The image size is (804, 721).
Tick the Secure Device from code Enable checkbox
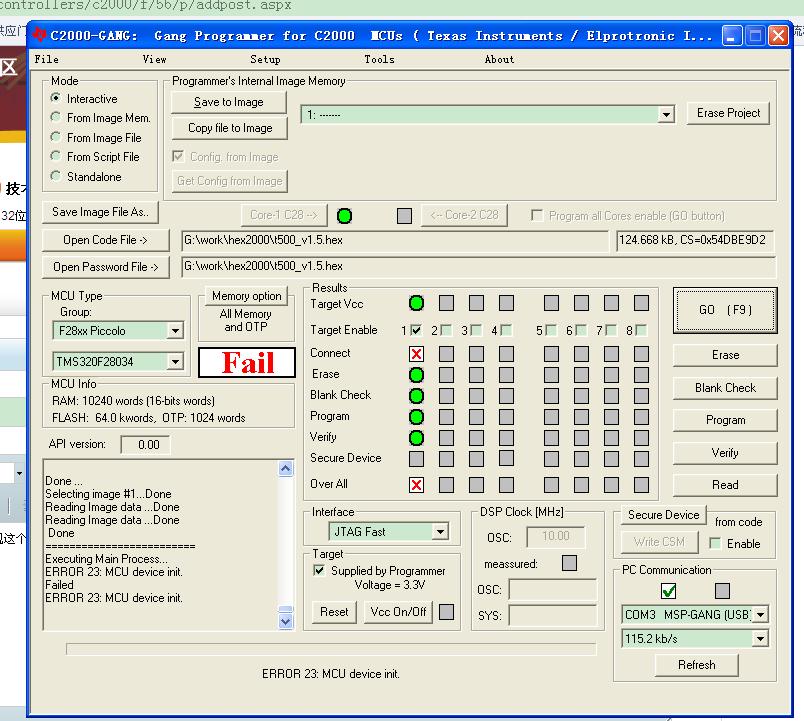[715, 543]
